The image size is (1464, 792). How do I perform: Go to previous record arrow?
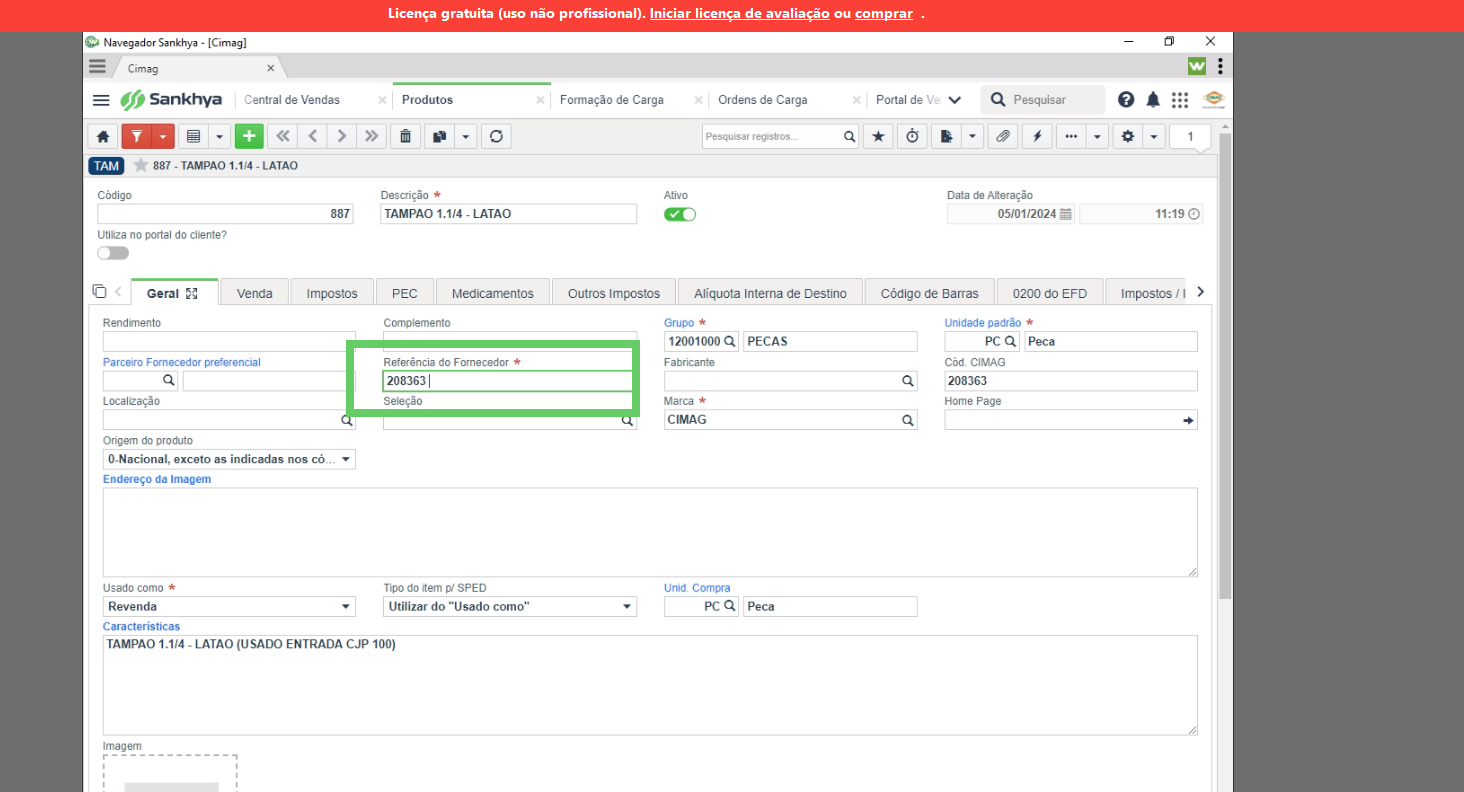313,136
